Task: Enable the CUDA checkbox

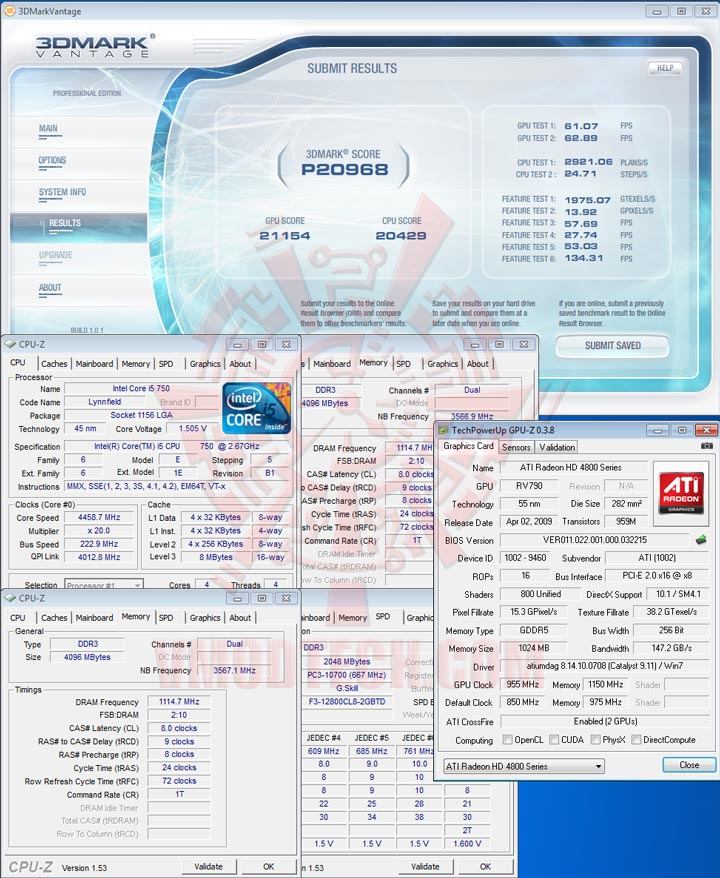Action: (x=554, y=740)
